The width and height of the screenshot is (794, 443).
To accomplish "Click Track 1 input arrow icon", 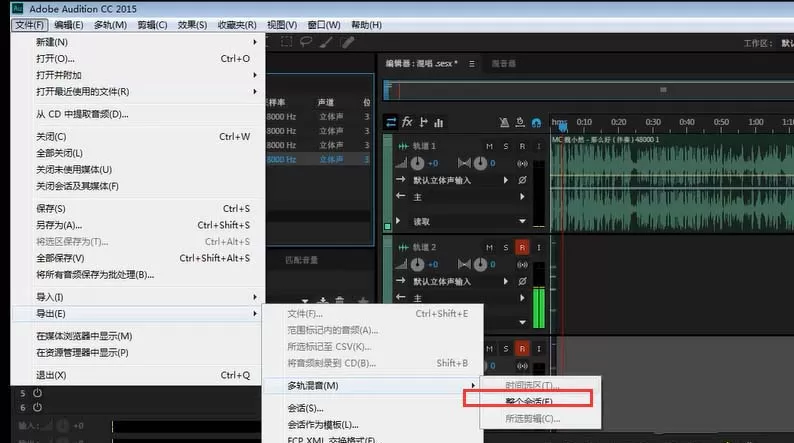I will (x=401, y=179).
